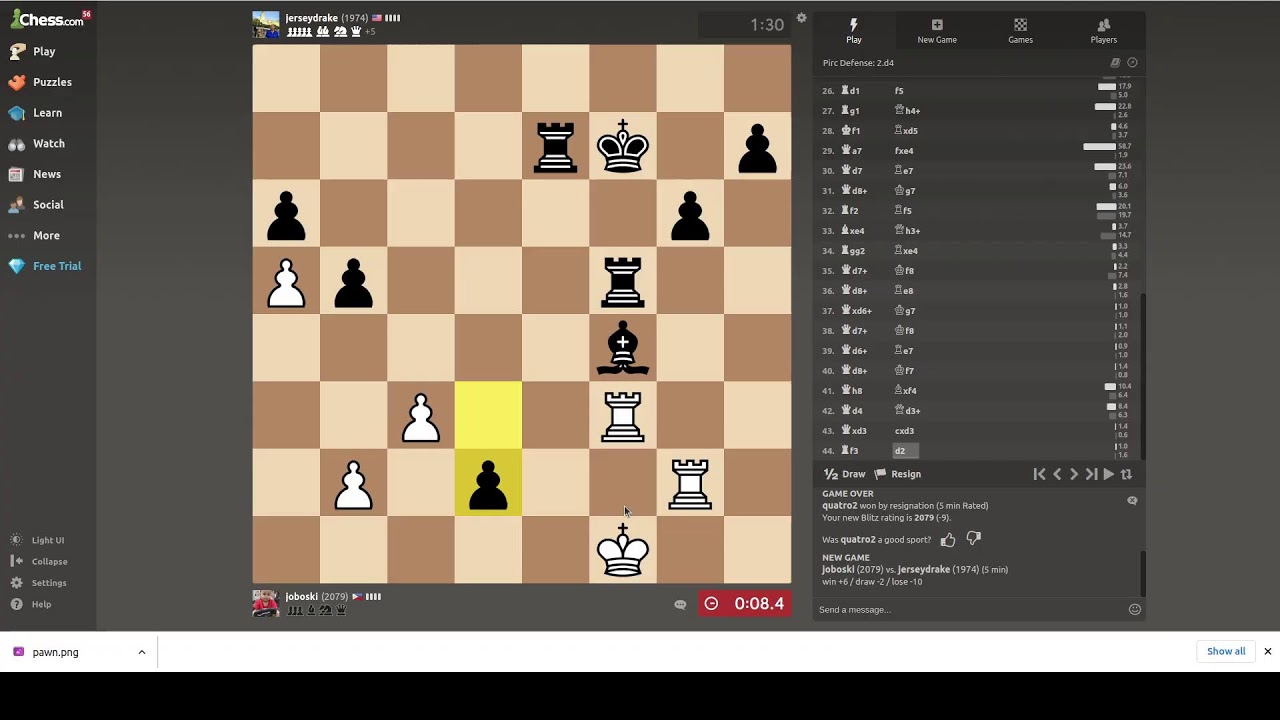Select the white move on row 44
The height and width of the screenshot is (720, 1280).
pyautogui.click(x=850, y=451)
